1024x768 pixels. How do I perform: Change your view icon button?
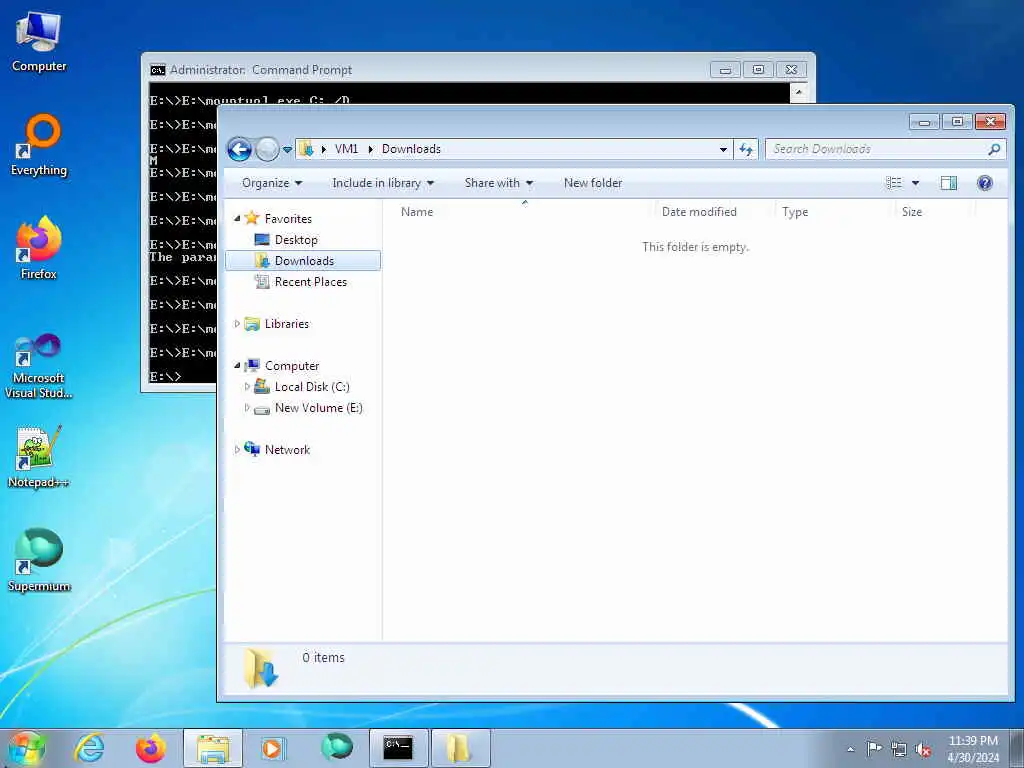893,183
